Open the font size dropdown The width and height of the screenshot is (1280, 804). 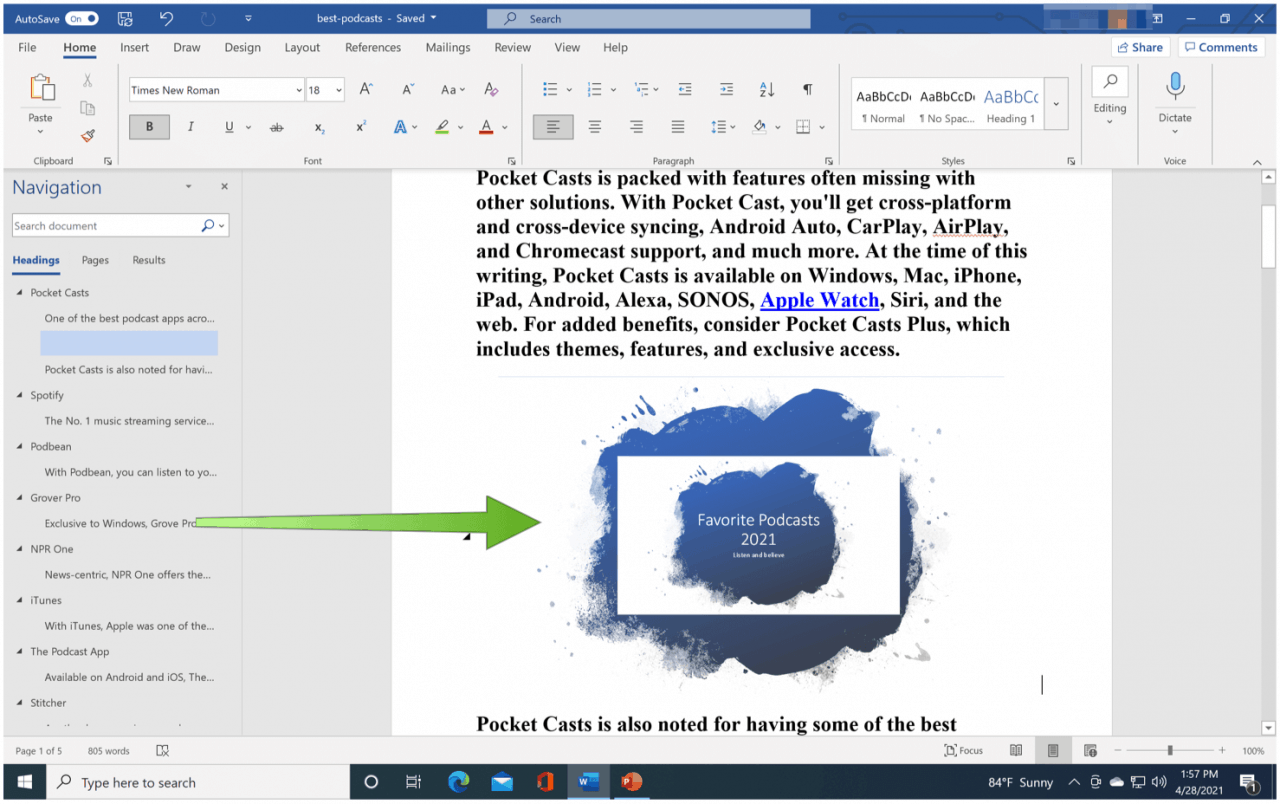(x=338, y=89)
